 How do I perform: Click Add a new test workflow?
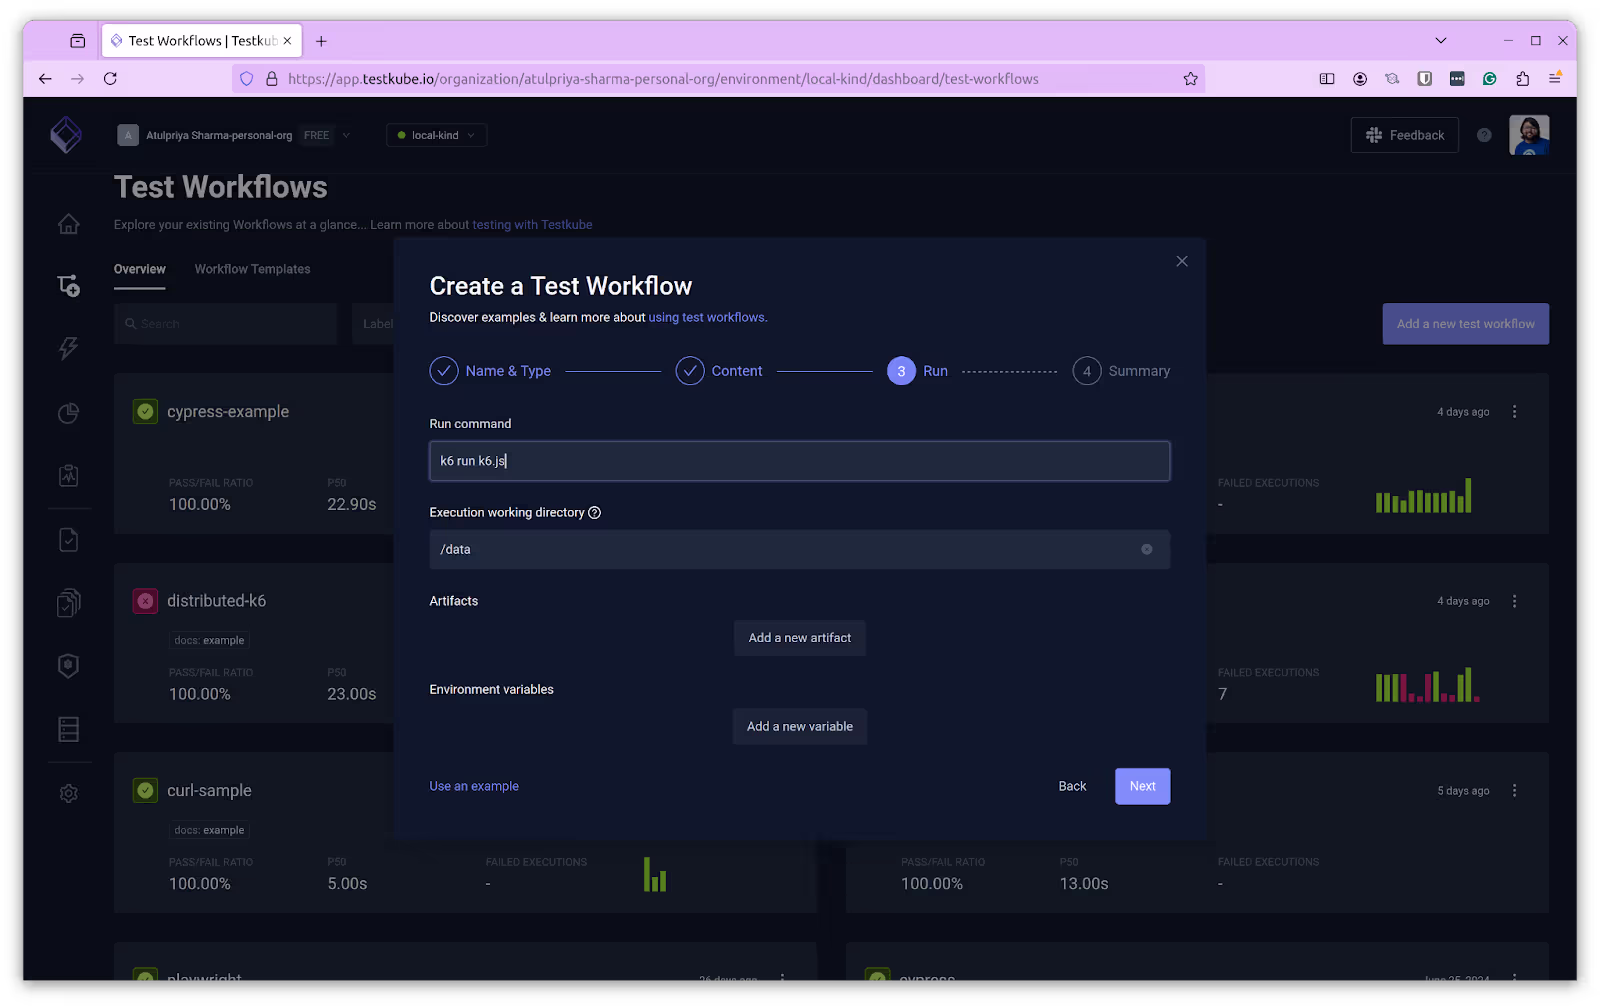coord(1465,324)
